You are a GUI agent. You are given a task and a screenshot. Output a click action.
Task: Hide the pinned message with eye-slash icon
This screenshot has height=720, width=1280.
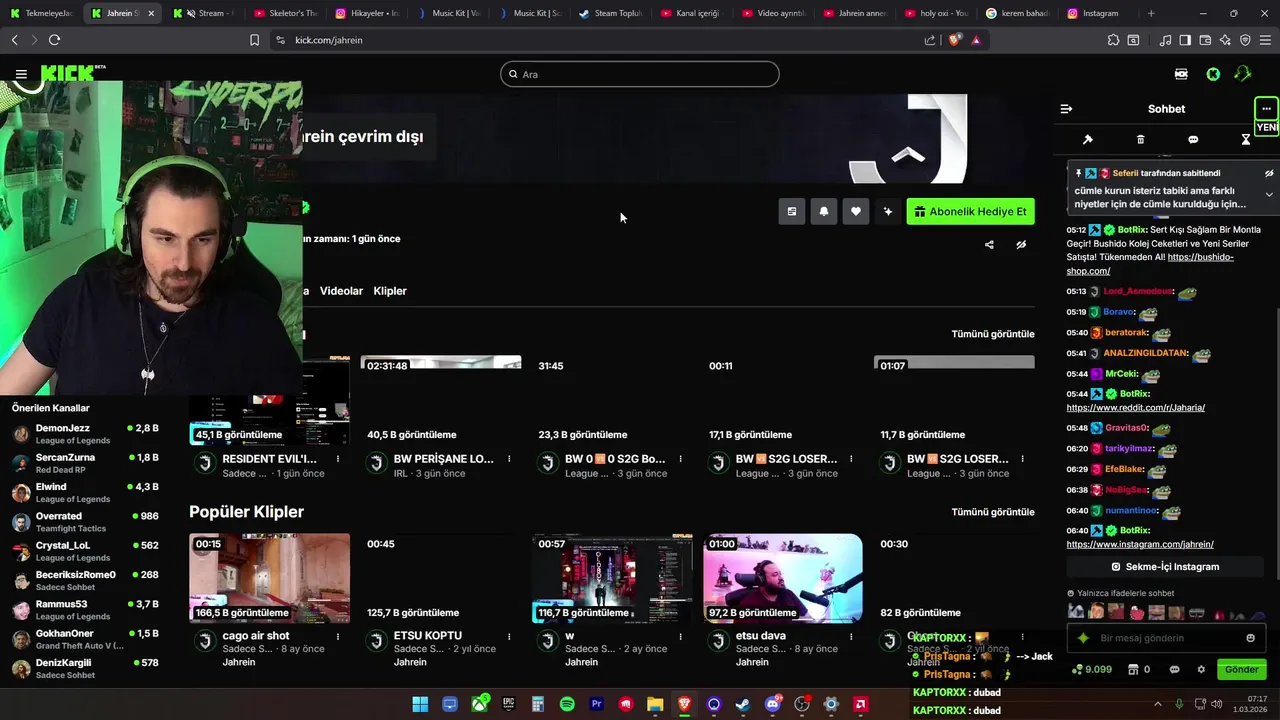(1269, 173)
